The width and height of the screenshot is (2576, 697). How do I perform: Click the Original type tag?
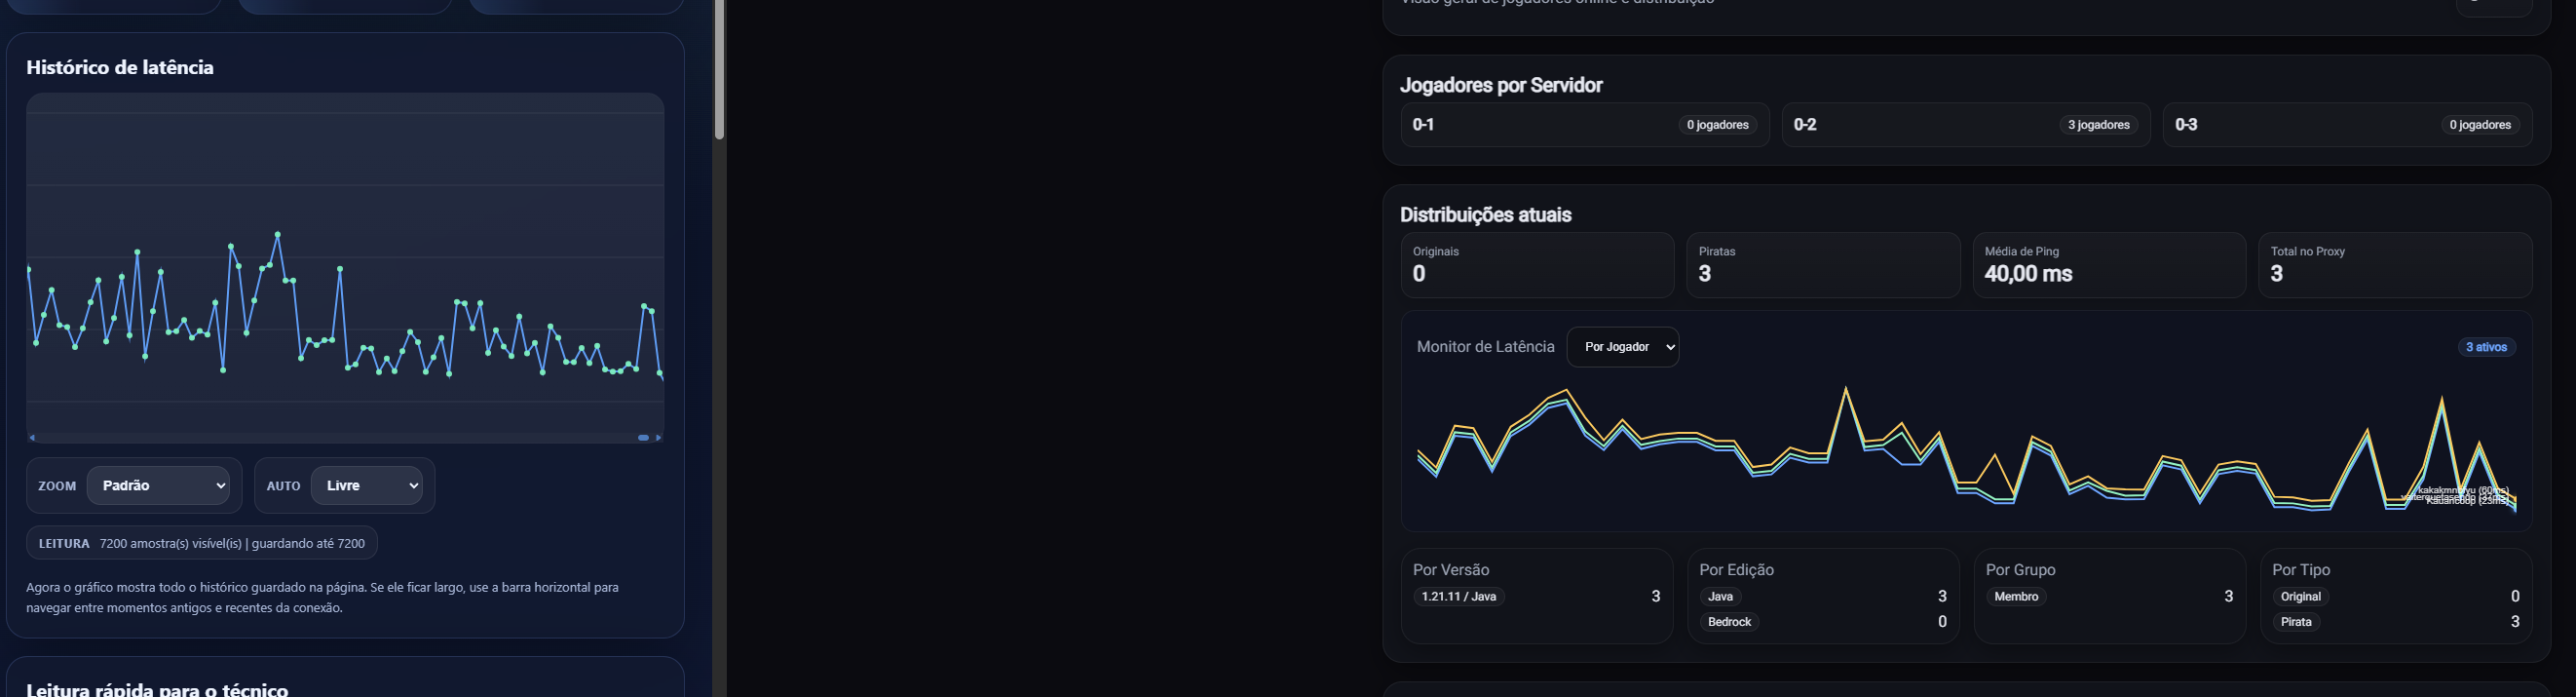(2300, 597)
